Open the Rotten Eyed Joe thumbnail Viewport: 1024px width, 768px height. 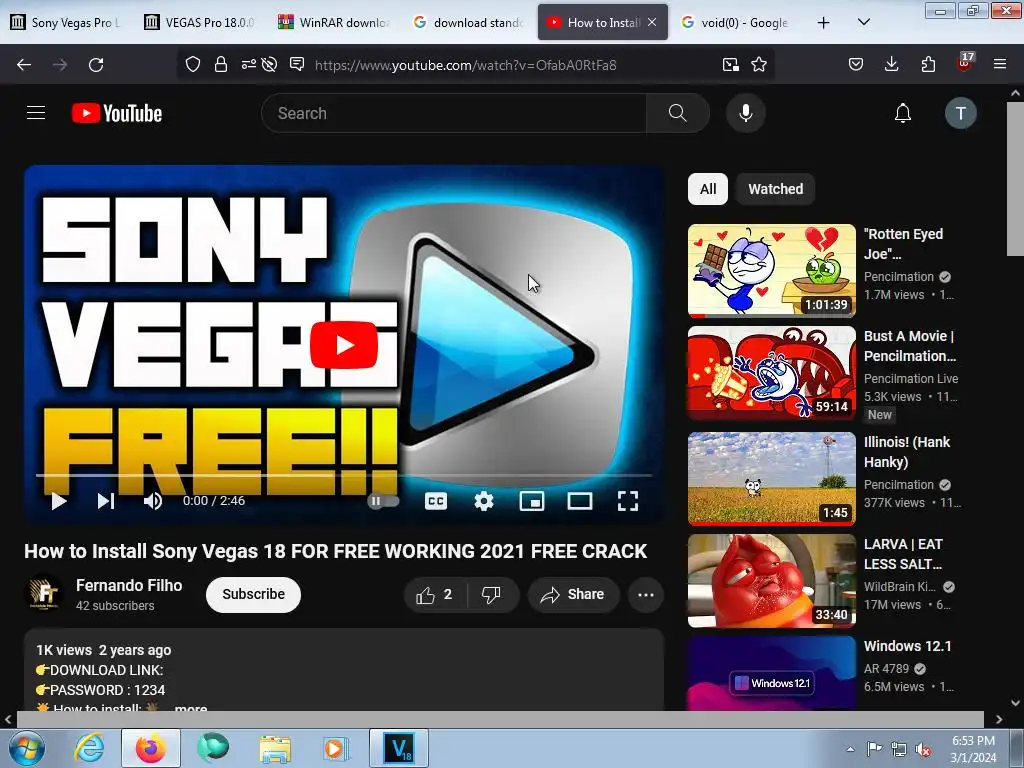[771, 270]
